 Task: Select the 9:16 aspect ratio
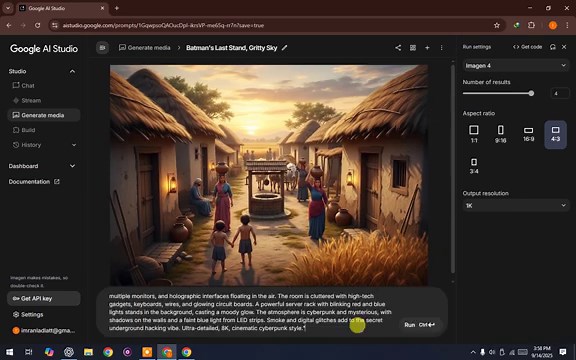pyautogui.click(x=501, y=134)
